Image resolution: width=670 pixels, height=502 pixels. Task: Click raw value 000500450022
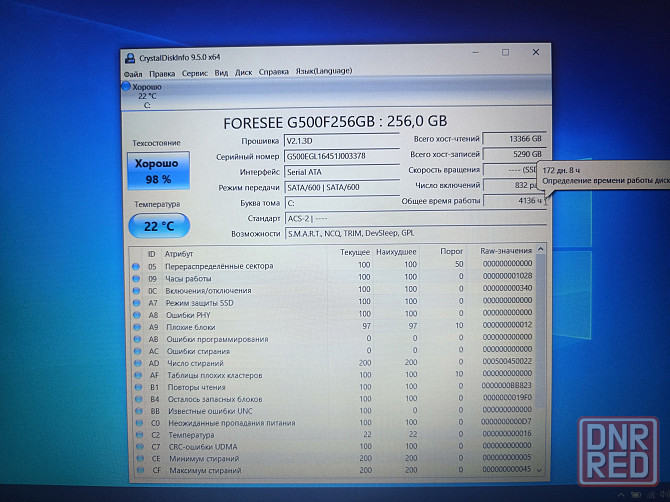coord(507,361)
